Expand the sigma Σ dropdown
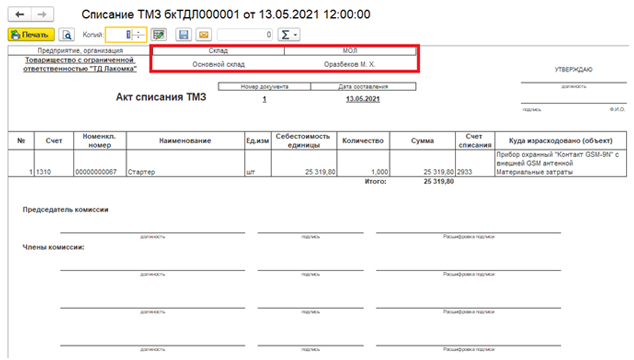This screenshot has width=634, height=360. click(289, 35)
